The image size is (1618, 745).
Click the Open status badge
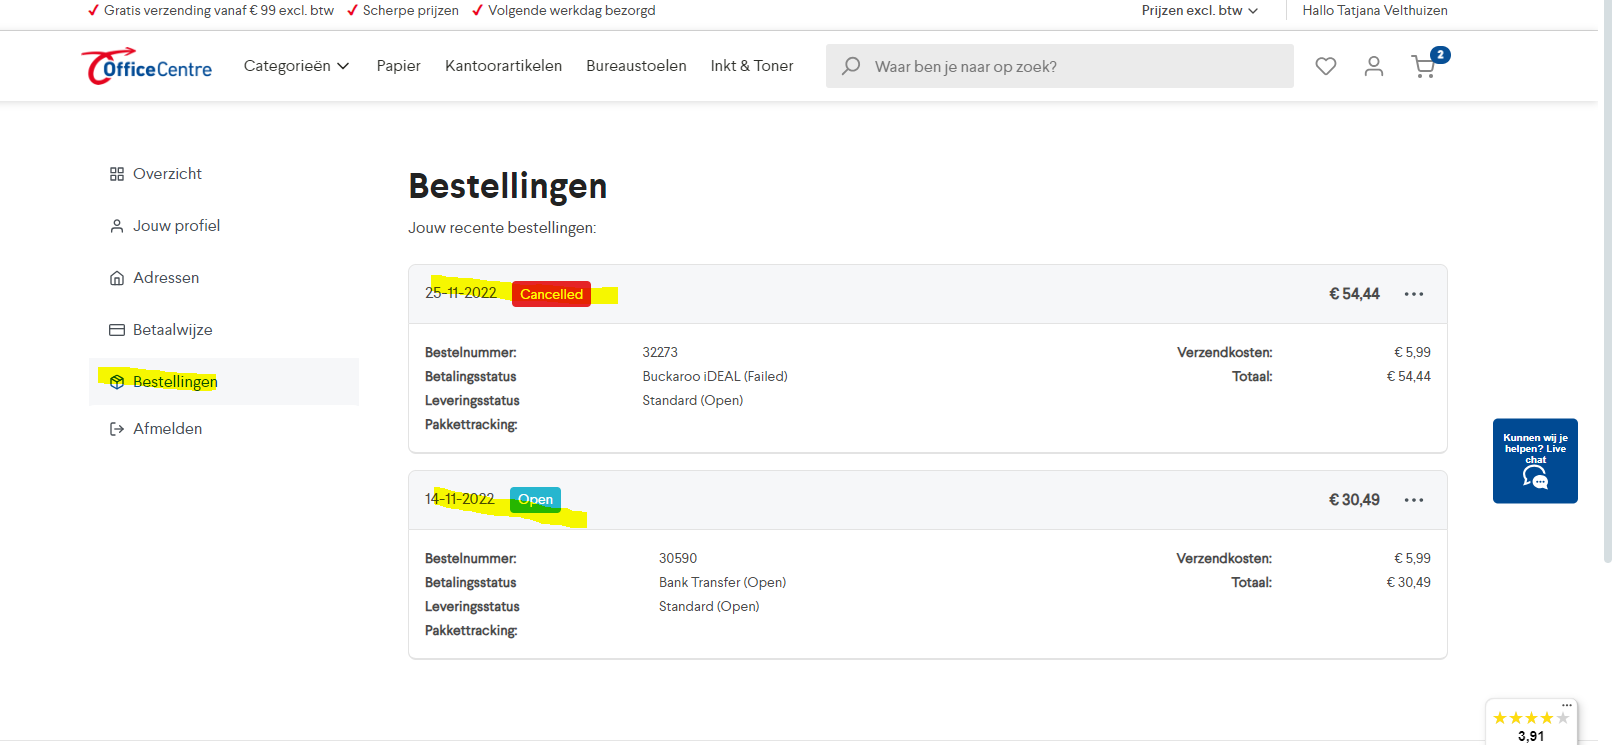click(x=535, y=499)
